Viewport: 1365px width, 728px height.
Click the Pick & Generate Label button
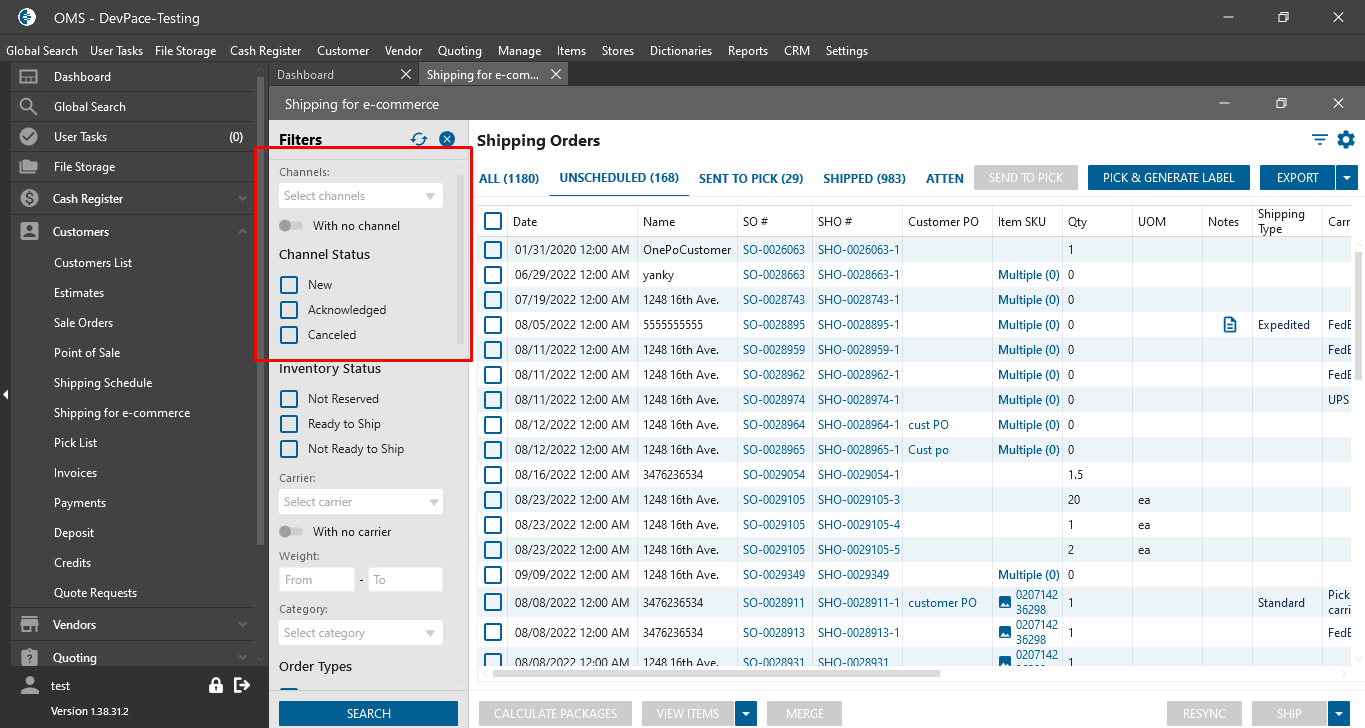click(1168, 178)
